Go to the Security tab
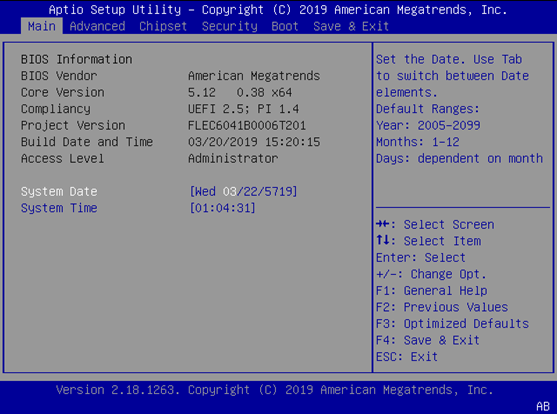This screenshot has width=557, height=414. coord(229,26)
